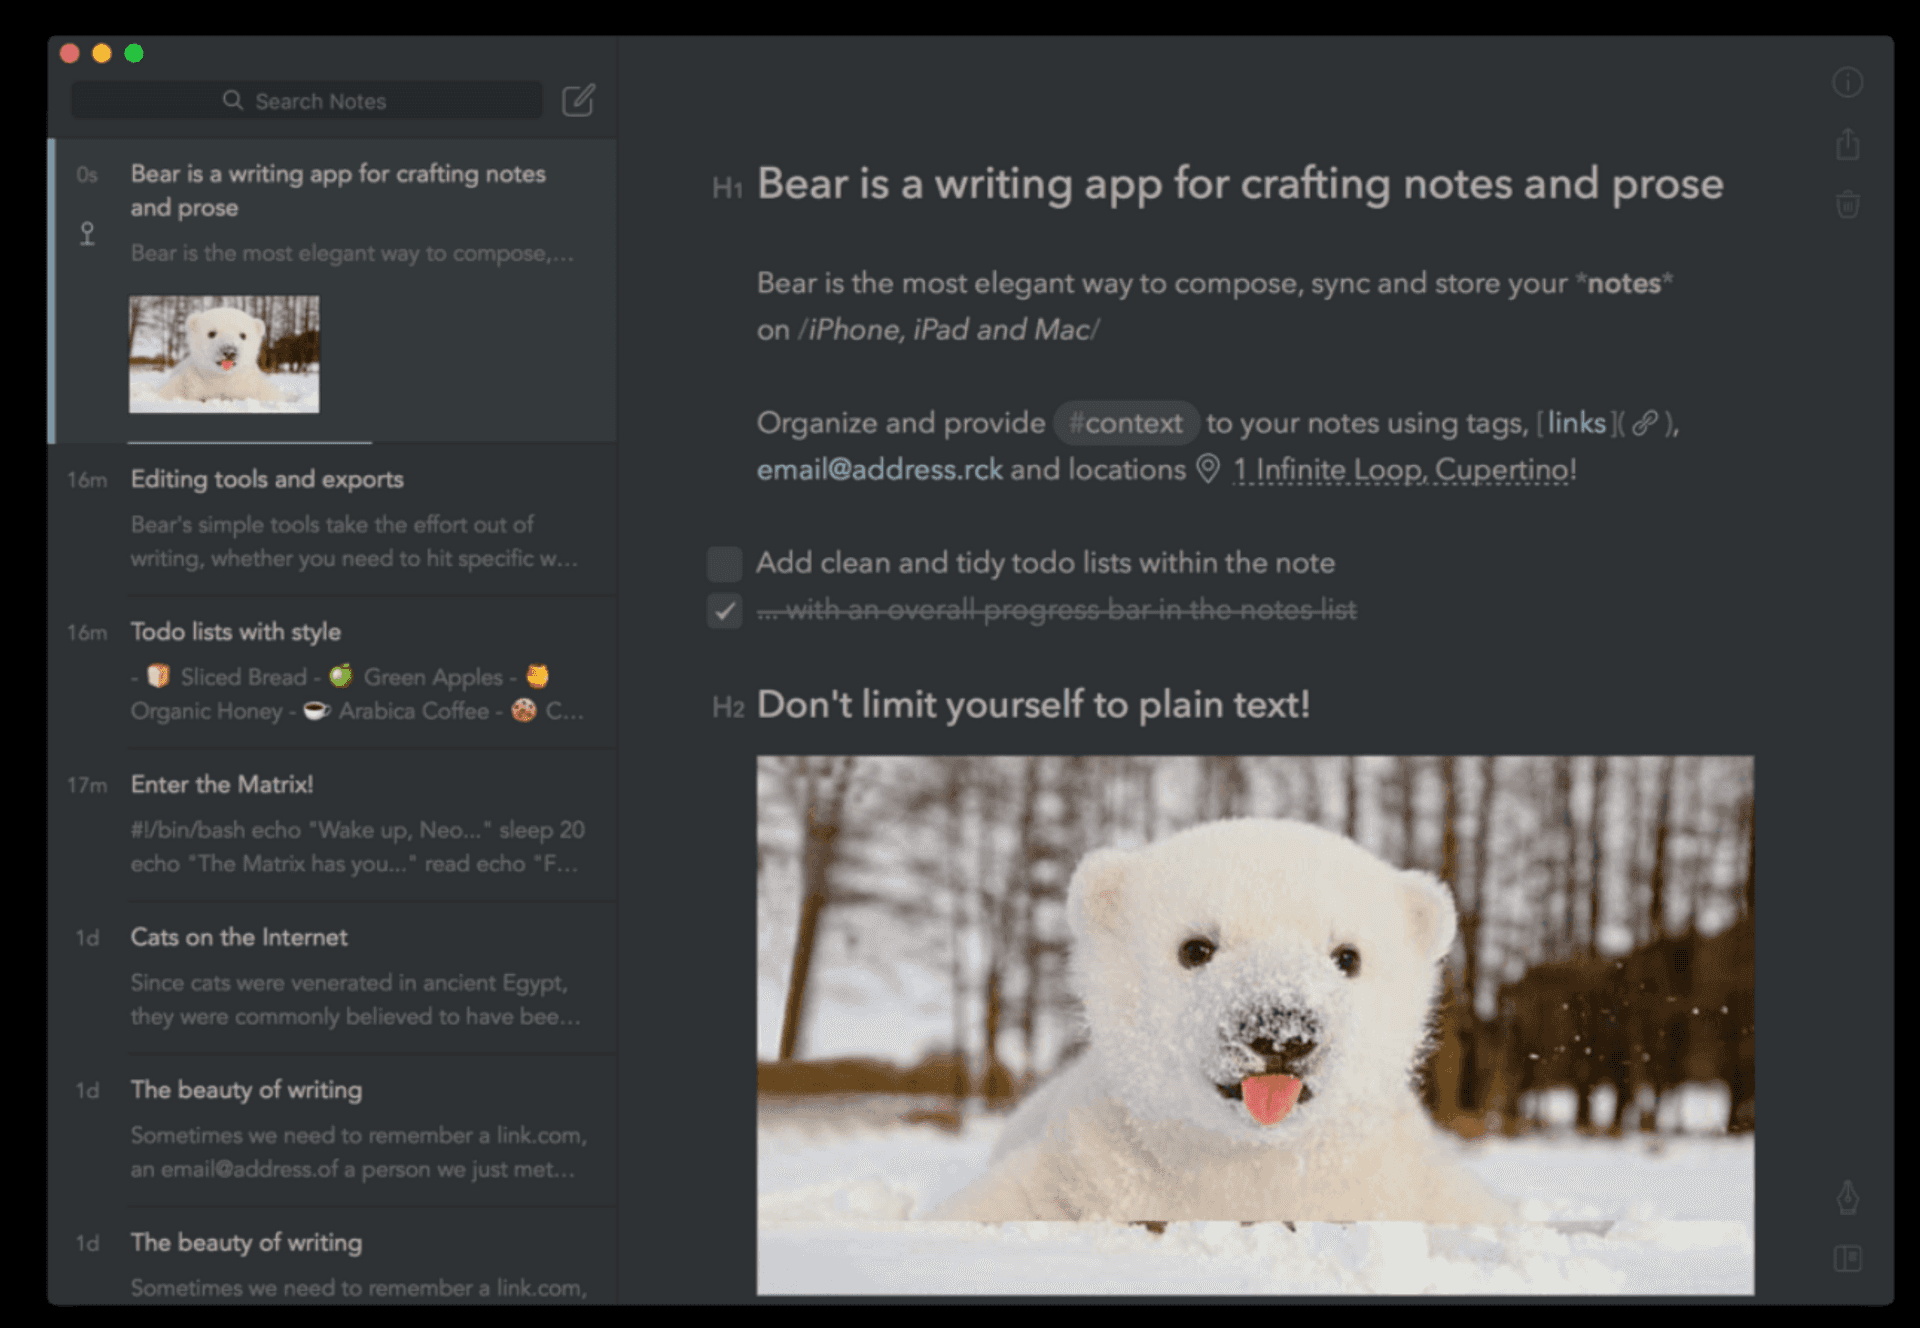The image size is (1920, 1328).
Task: Click the large polar bear image in editor
Action: coord(1255,1025)
